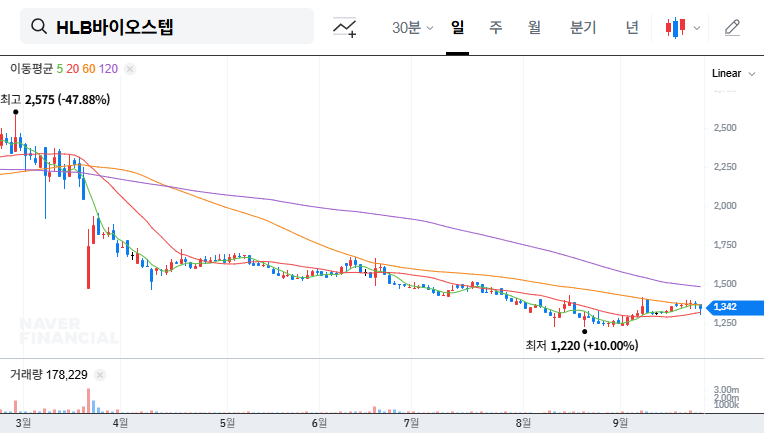764x433 pixels.
Task: Select the 20-day moving average label
Action: pyautogui.click(x=73, y=69)
